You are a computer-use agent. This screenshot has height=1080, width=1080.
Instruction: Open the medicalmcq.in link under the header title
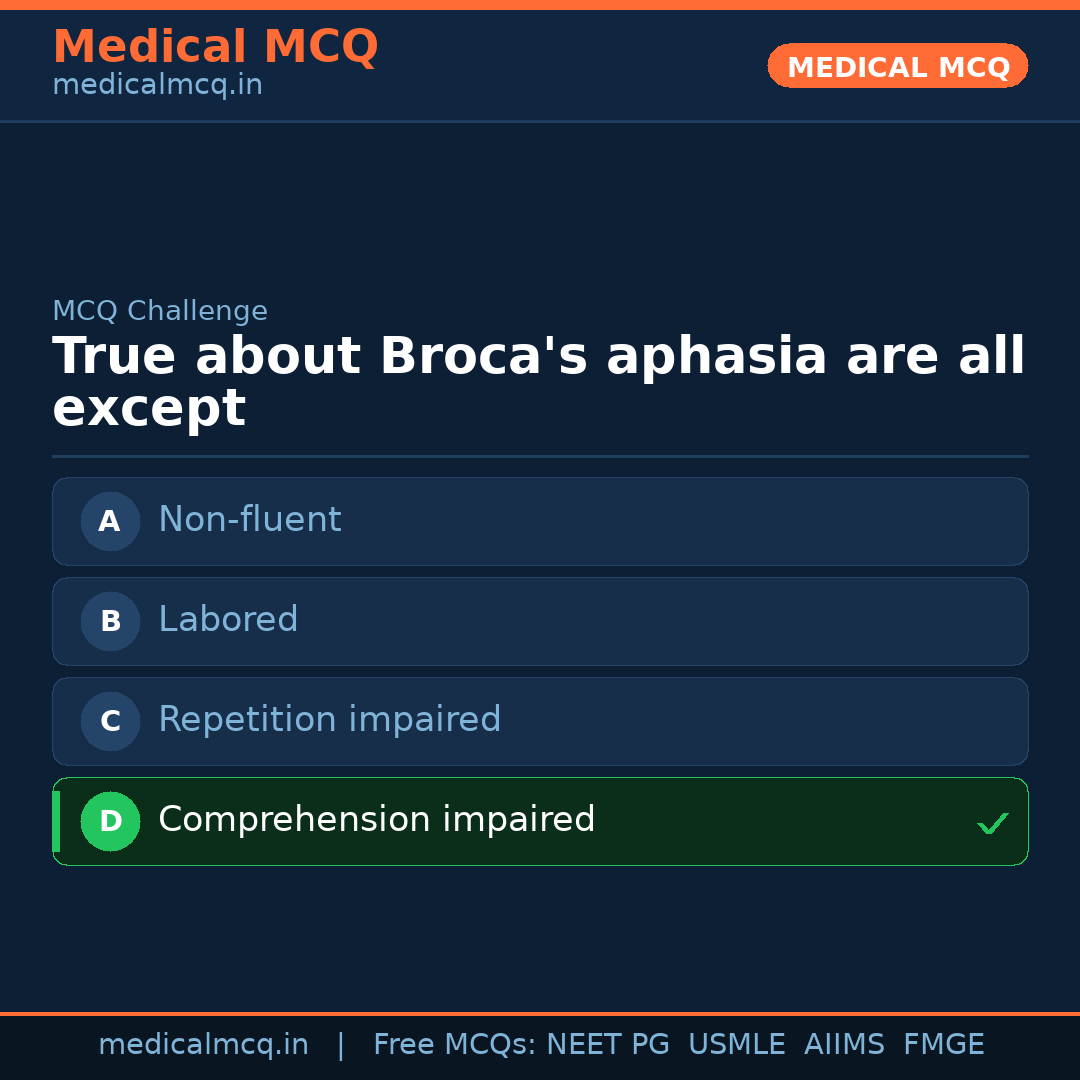pos(157,86)
